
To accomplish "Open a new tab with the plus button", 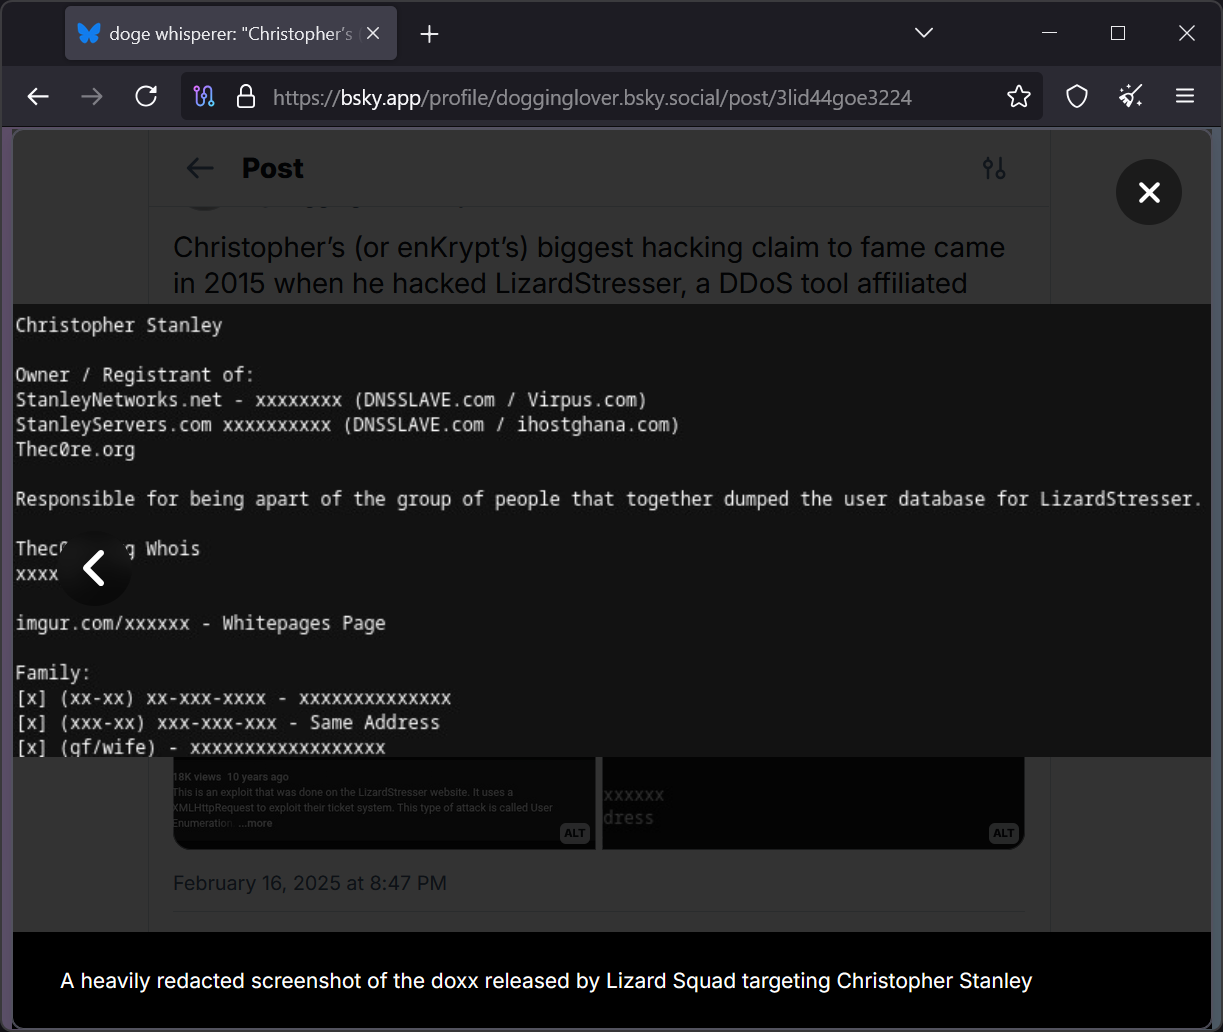I will pos(429,34).
